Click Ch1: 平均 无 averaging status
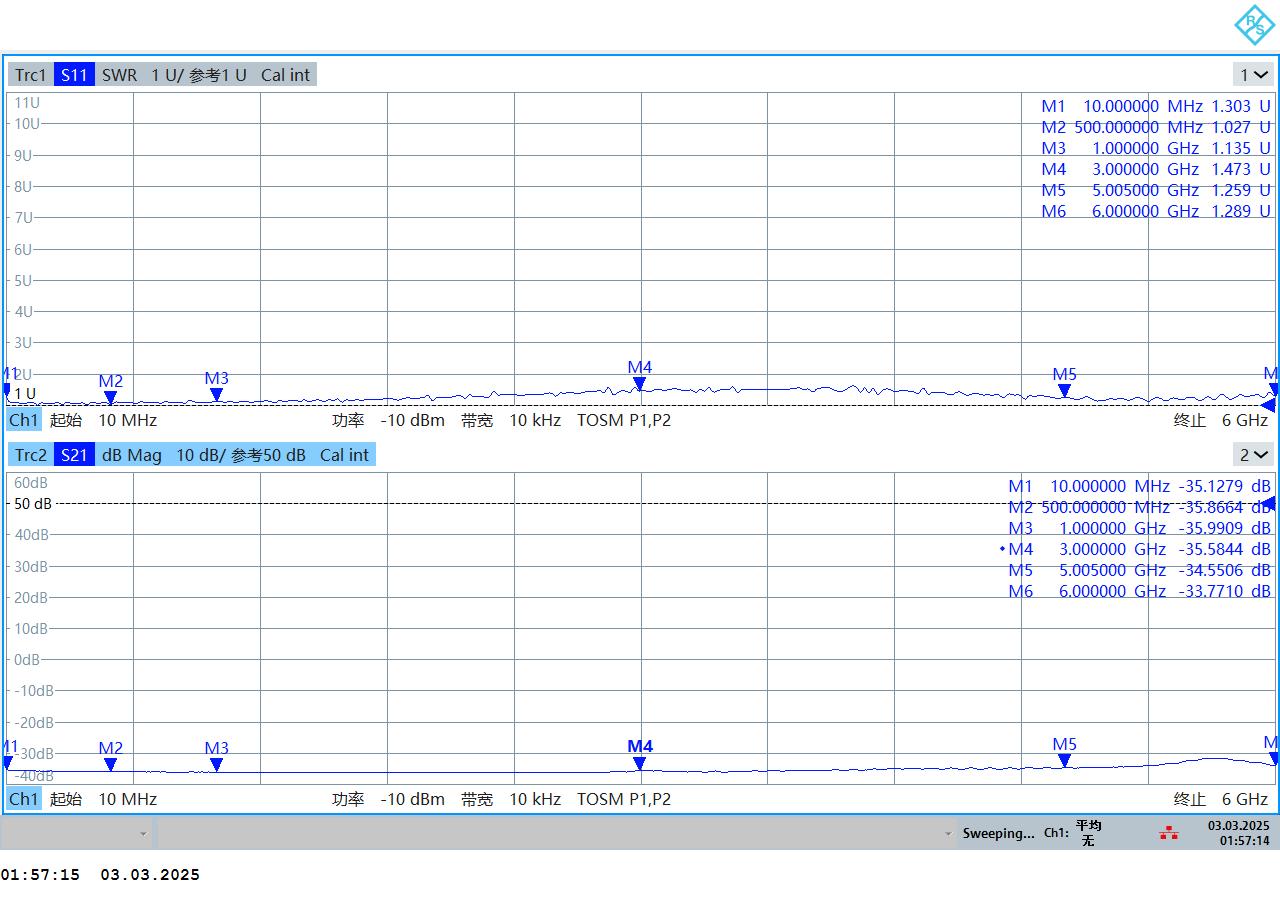The image size is (1280, 900). pyautogui.click(x=1073, y=833)
